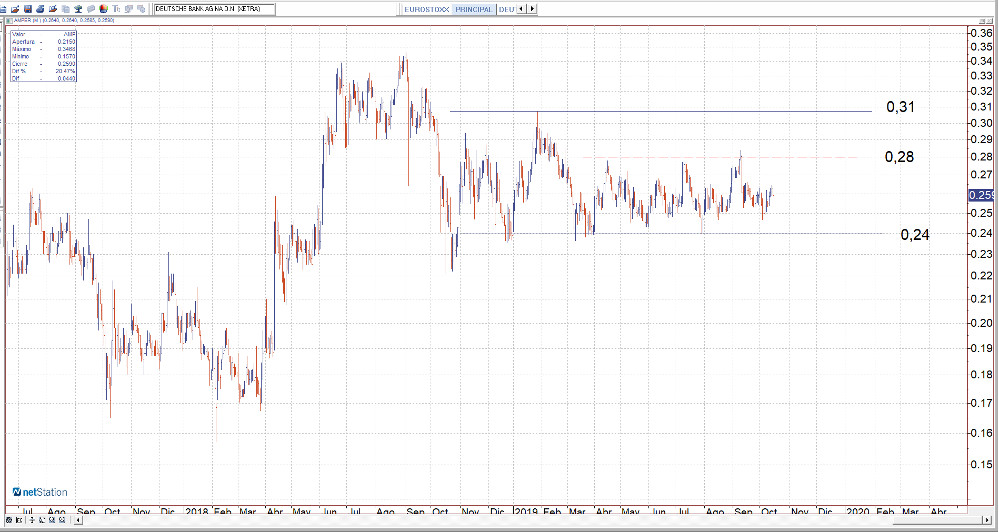Open the partially visible DEU tab

[x=506, y=10]
